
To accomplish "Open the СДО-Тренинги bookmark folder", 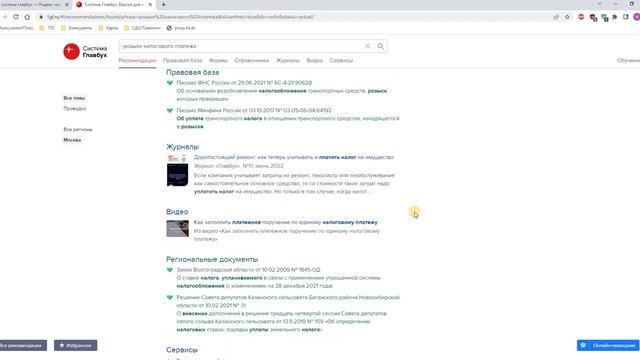I will pos(142,28).
